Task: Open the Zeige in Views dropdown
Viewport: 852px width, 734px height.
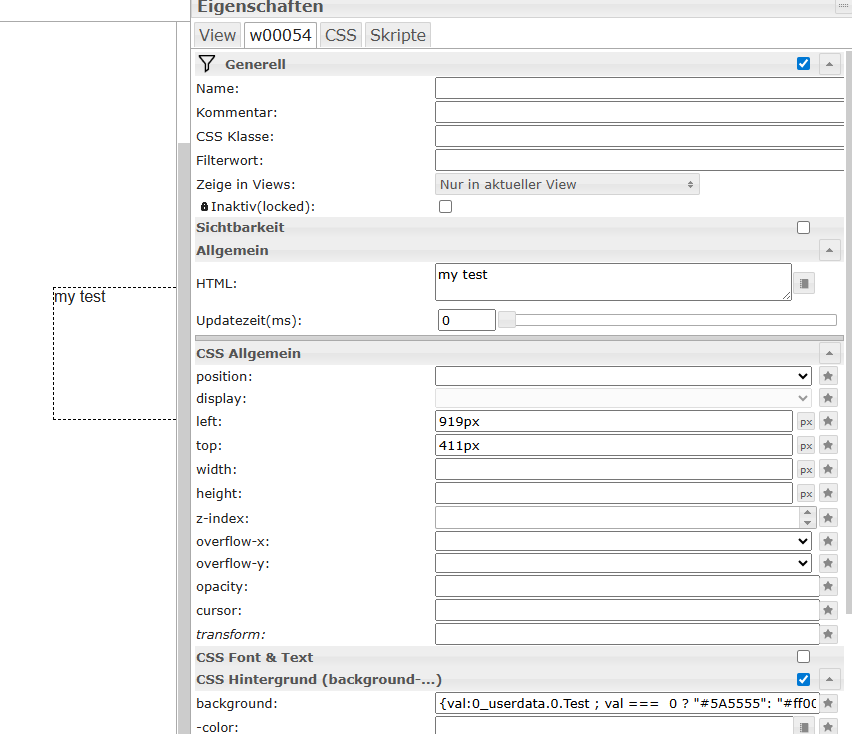Action: click(567, 185)
